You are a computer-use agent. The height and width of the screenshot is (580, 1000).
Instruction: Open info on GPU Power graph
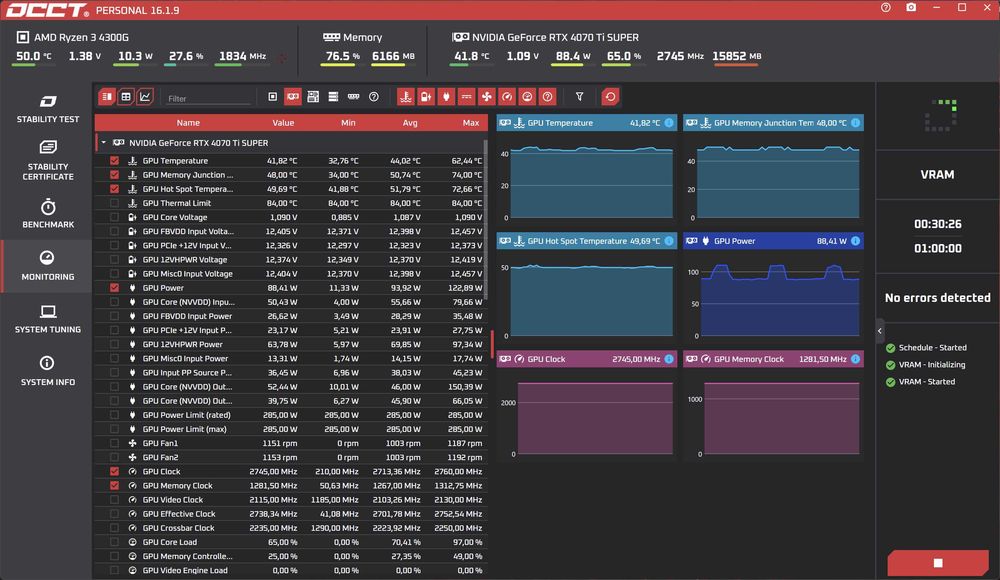coord(855,241)
